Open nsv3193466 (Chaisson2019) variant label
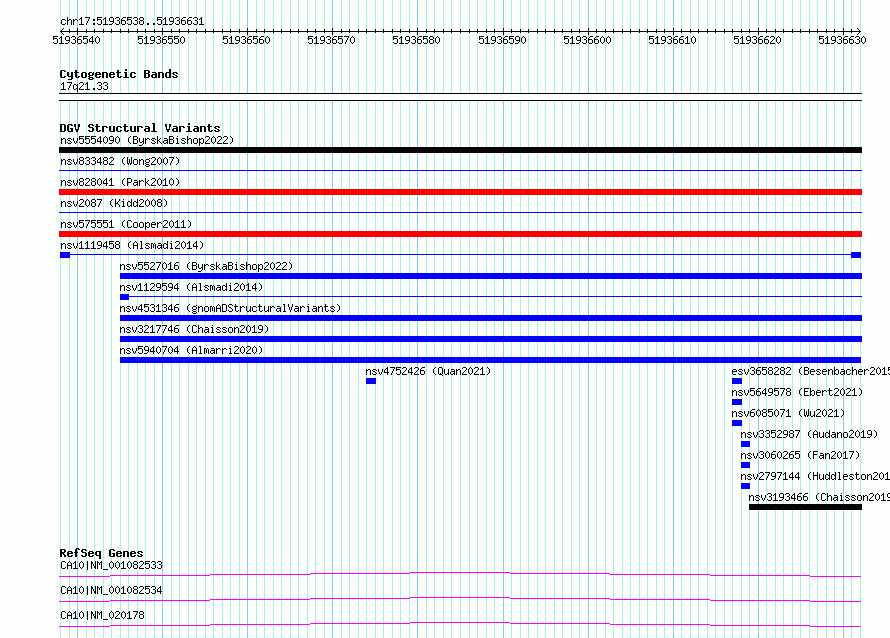The image size is (890, 638). (x=819, y=497)
